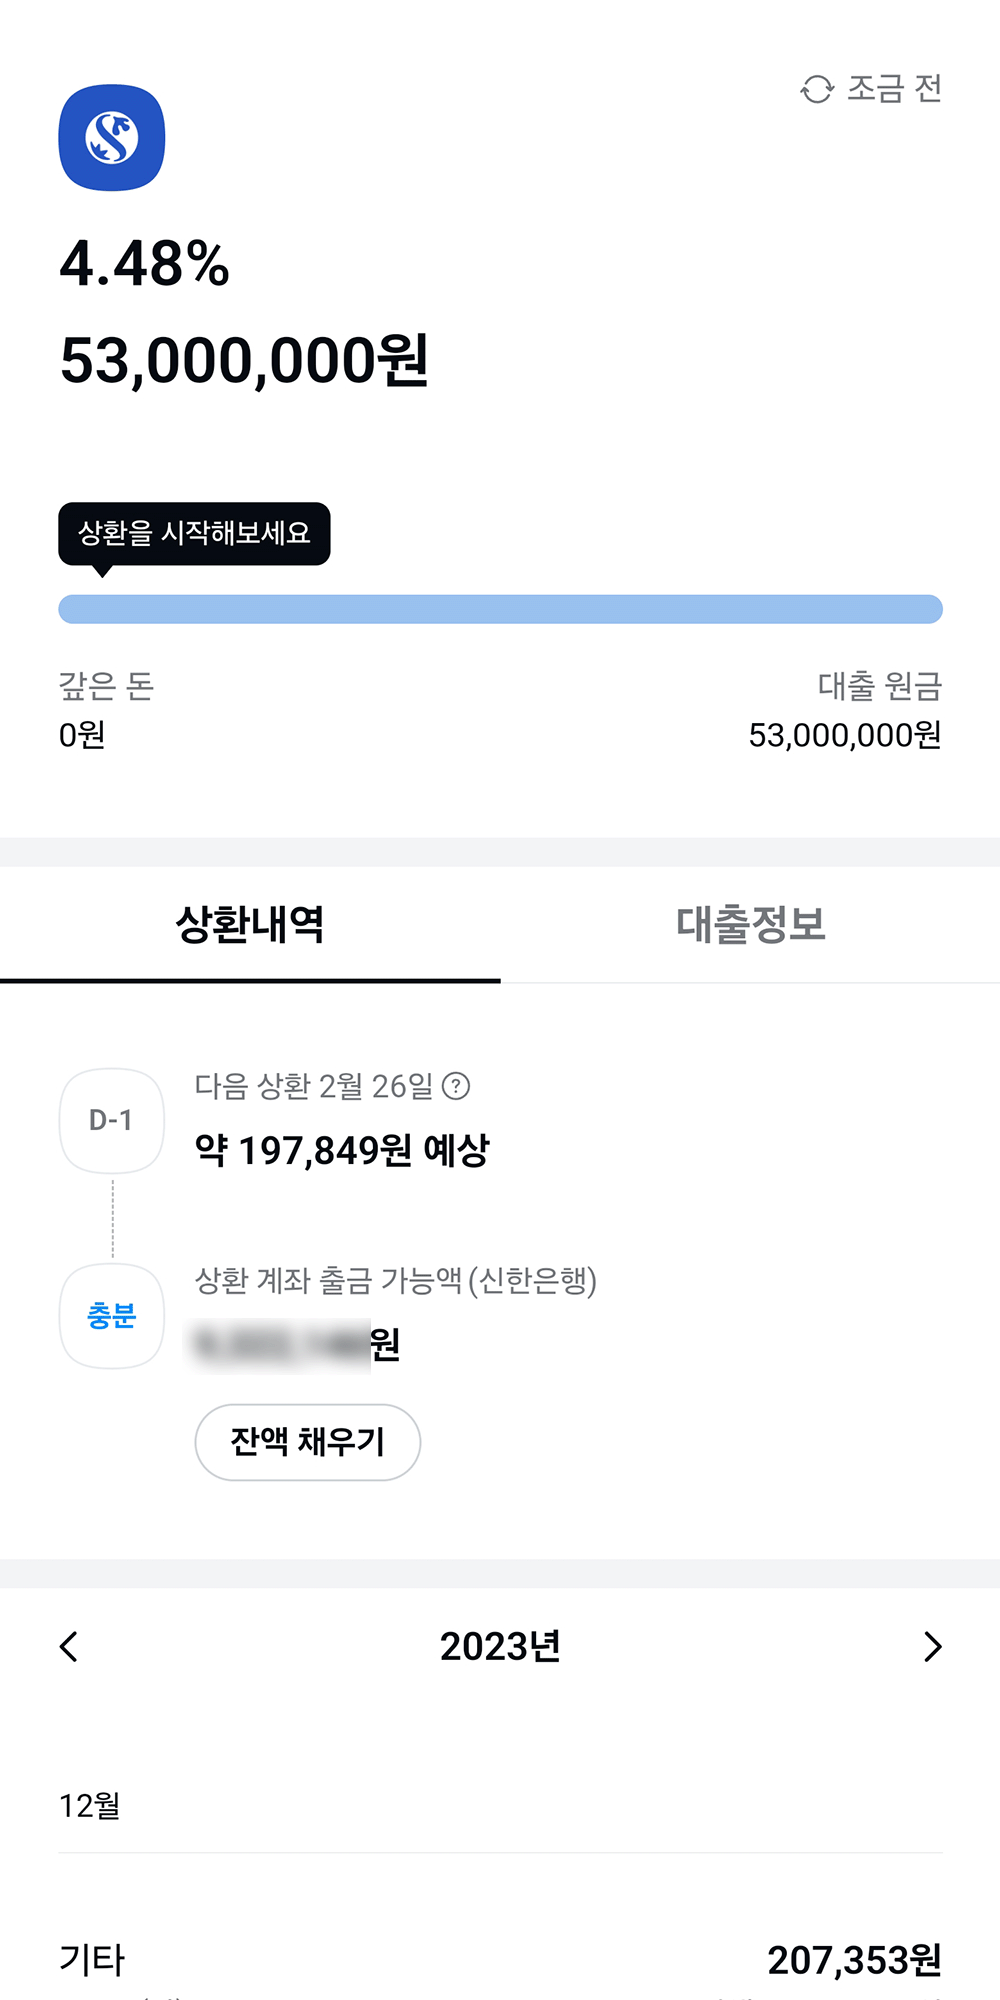1000x2000 pixels.
Task: Click the blue repayment progress bar
Action: pyautogui.click(x=500, y=609)
